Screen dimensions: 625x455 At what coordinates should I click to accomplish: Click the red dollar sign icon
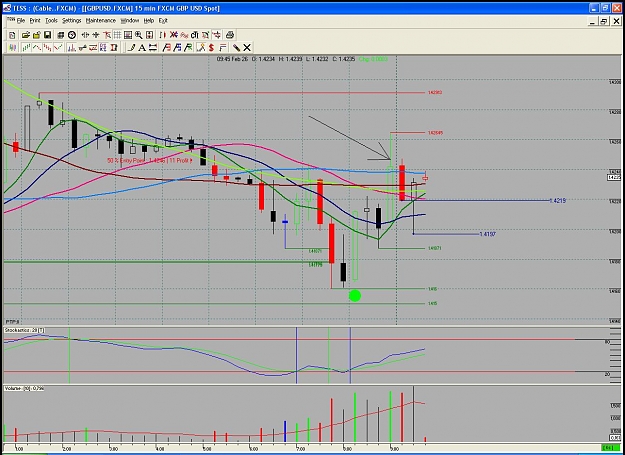[x=212, y=48]
